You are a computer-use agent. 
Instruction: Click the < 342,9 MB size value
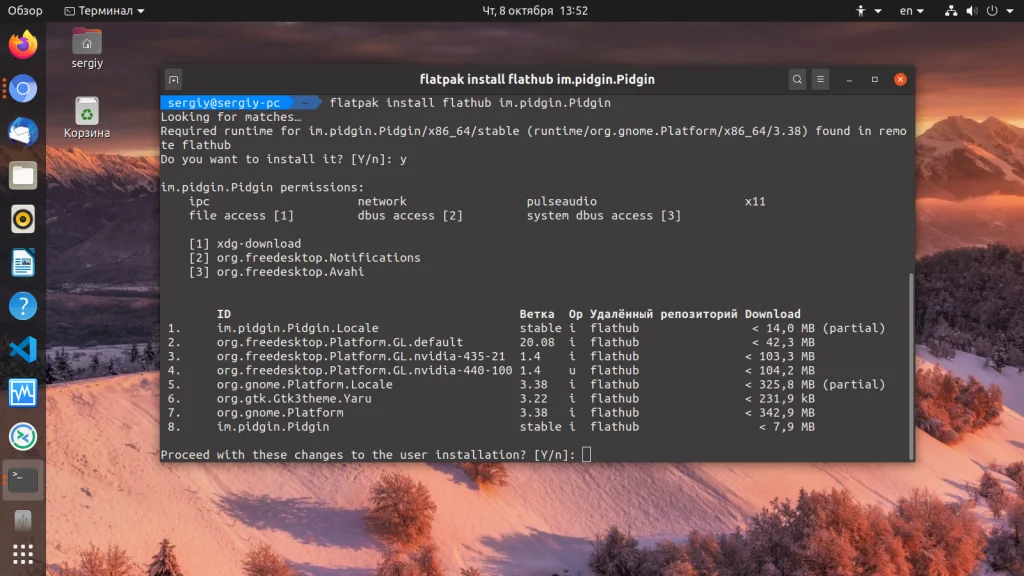point(780,413)
